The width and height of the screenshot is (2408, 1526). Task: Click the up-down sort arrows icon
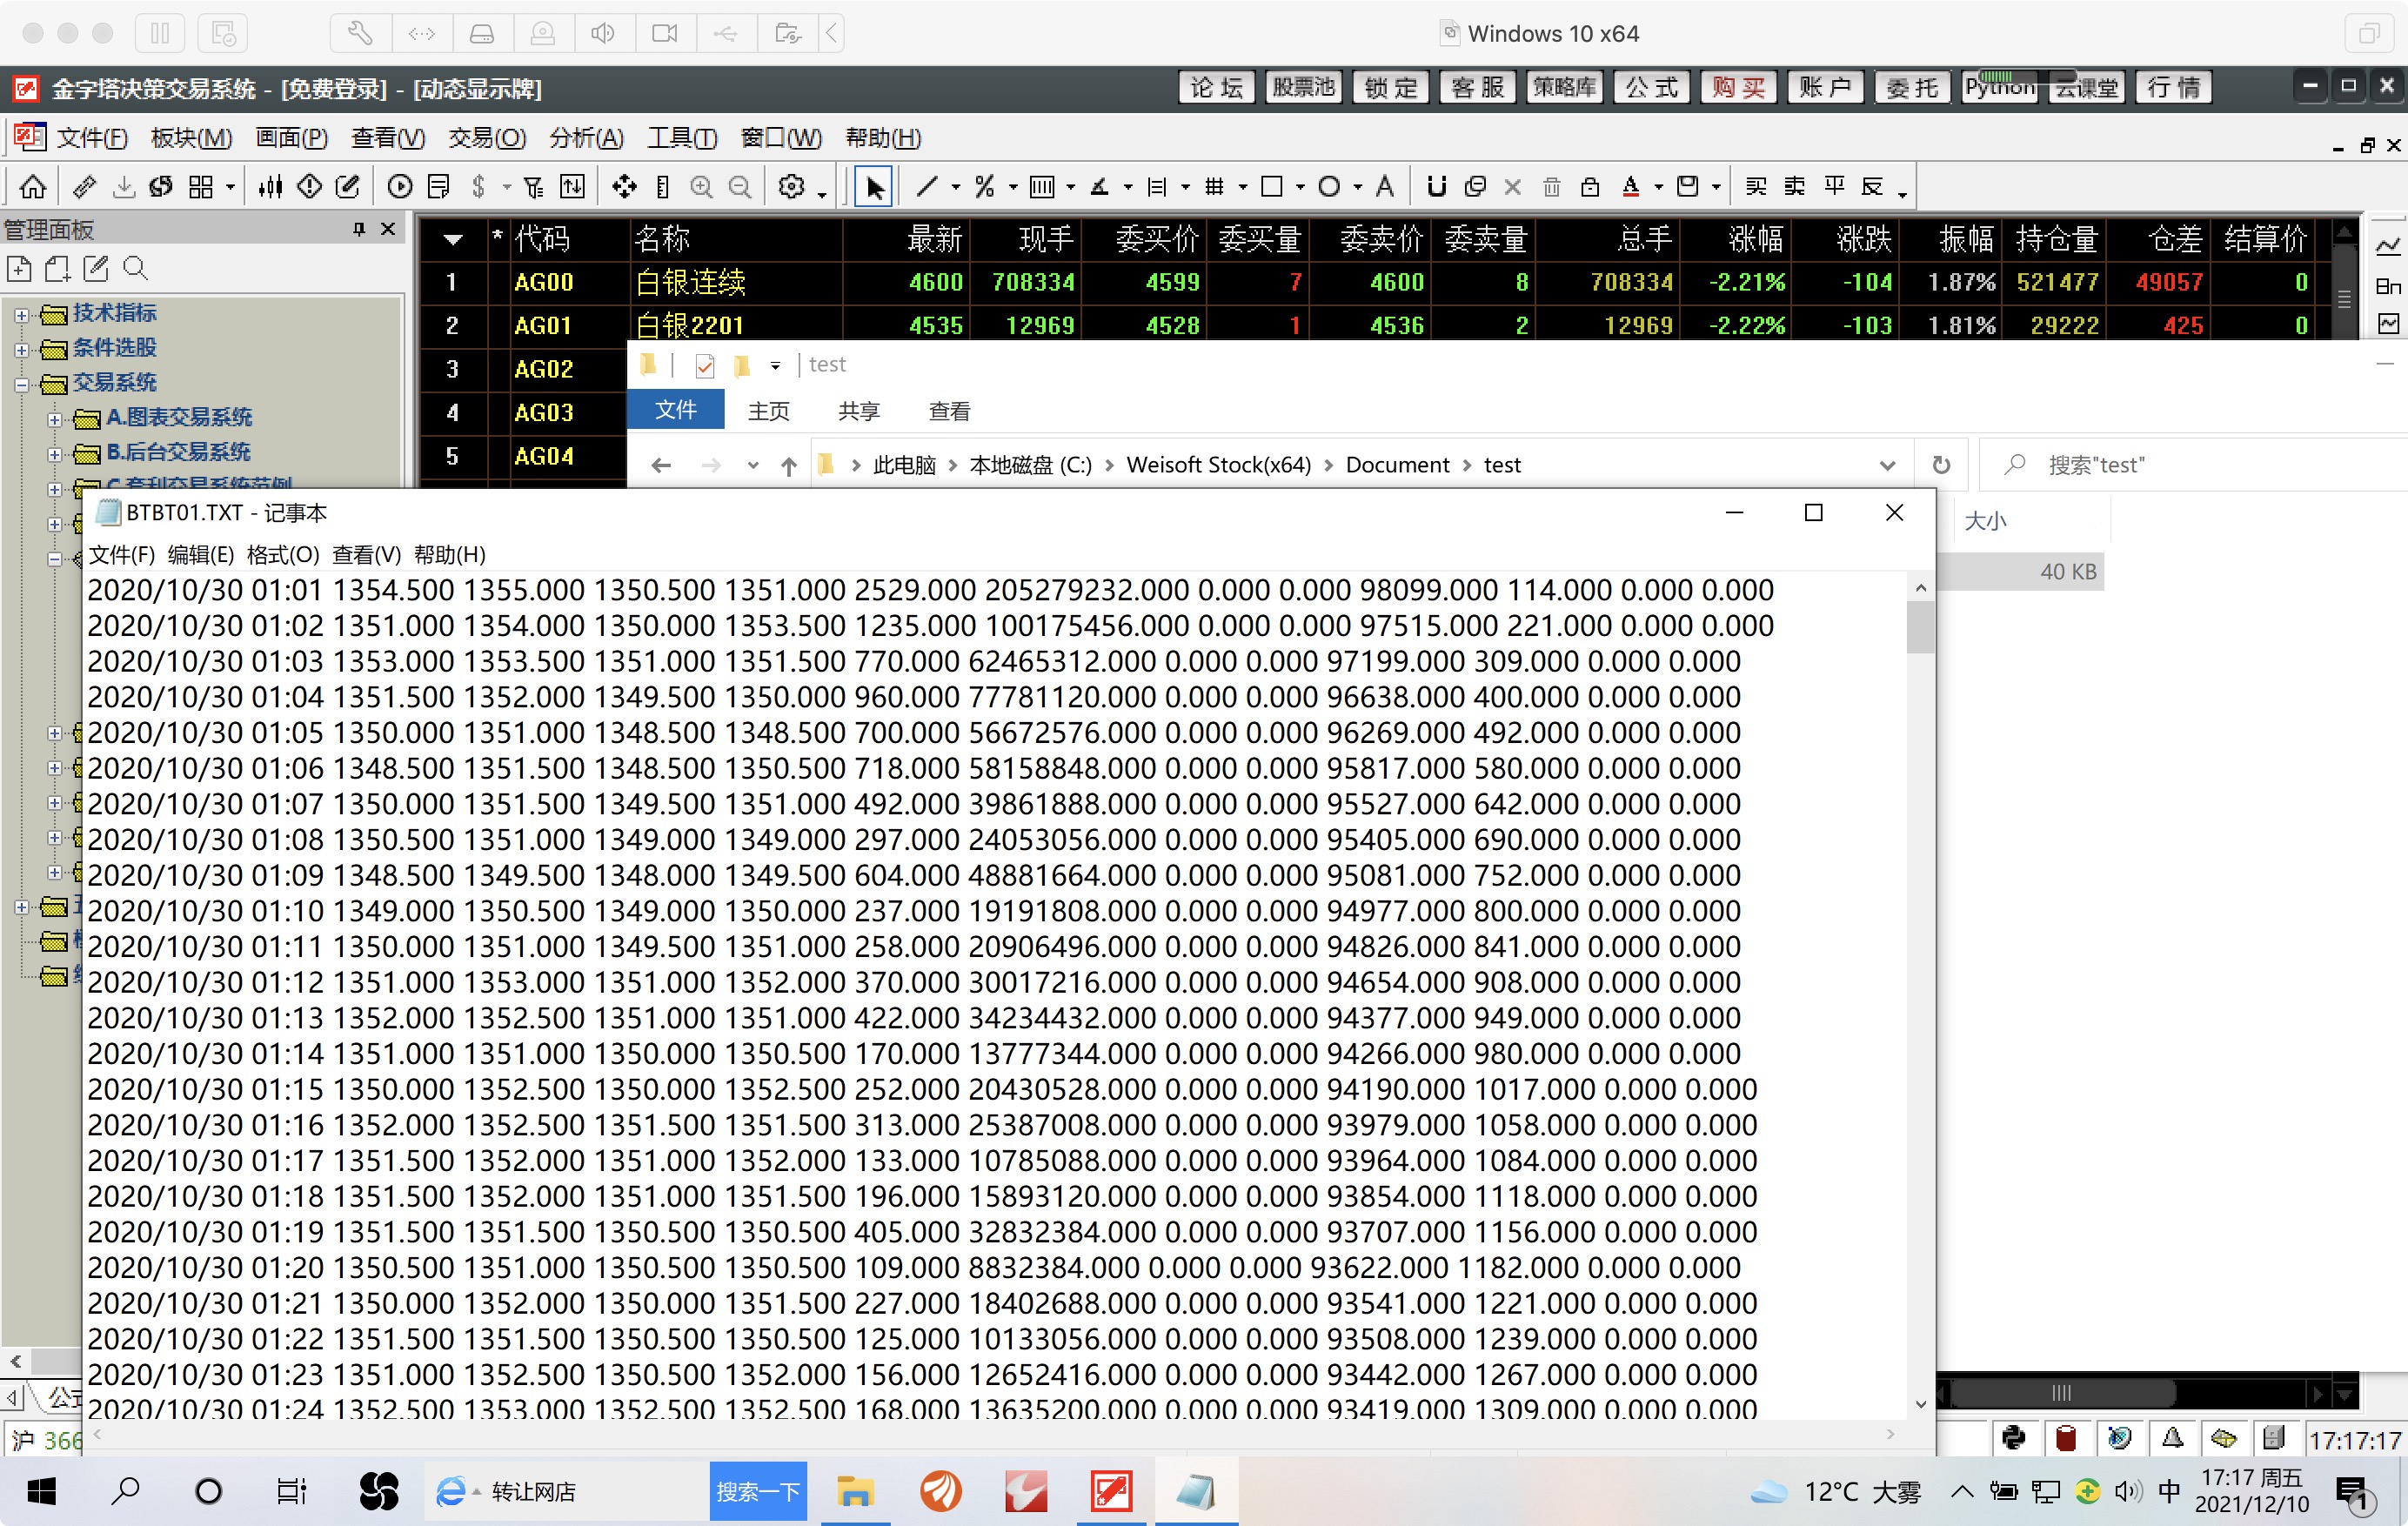(x=573, y=186)
